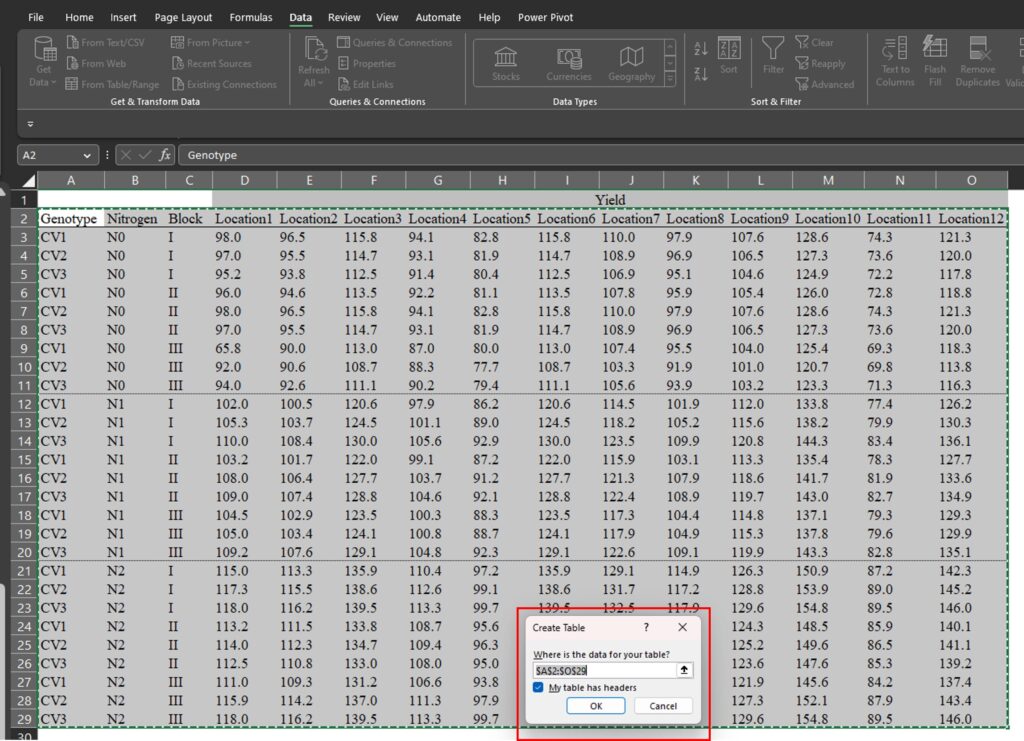Click the Sort A to Z icon
Image resolution: width=1024 pixels, height=741 pixels.
701,48
